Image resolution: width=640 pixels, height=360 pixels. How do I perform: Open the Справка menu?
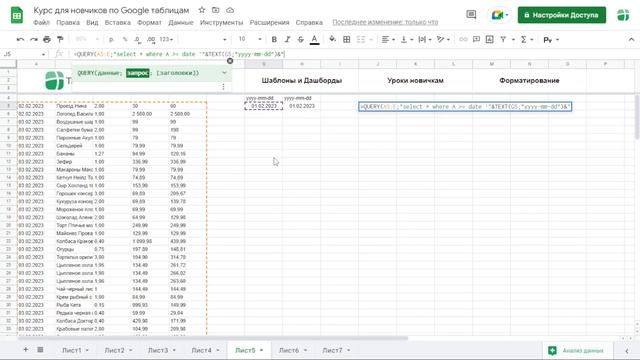click(309, 22)
